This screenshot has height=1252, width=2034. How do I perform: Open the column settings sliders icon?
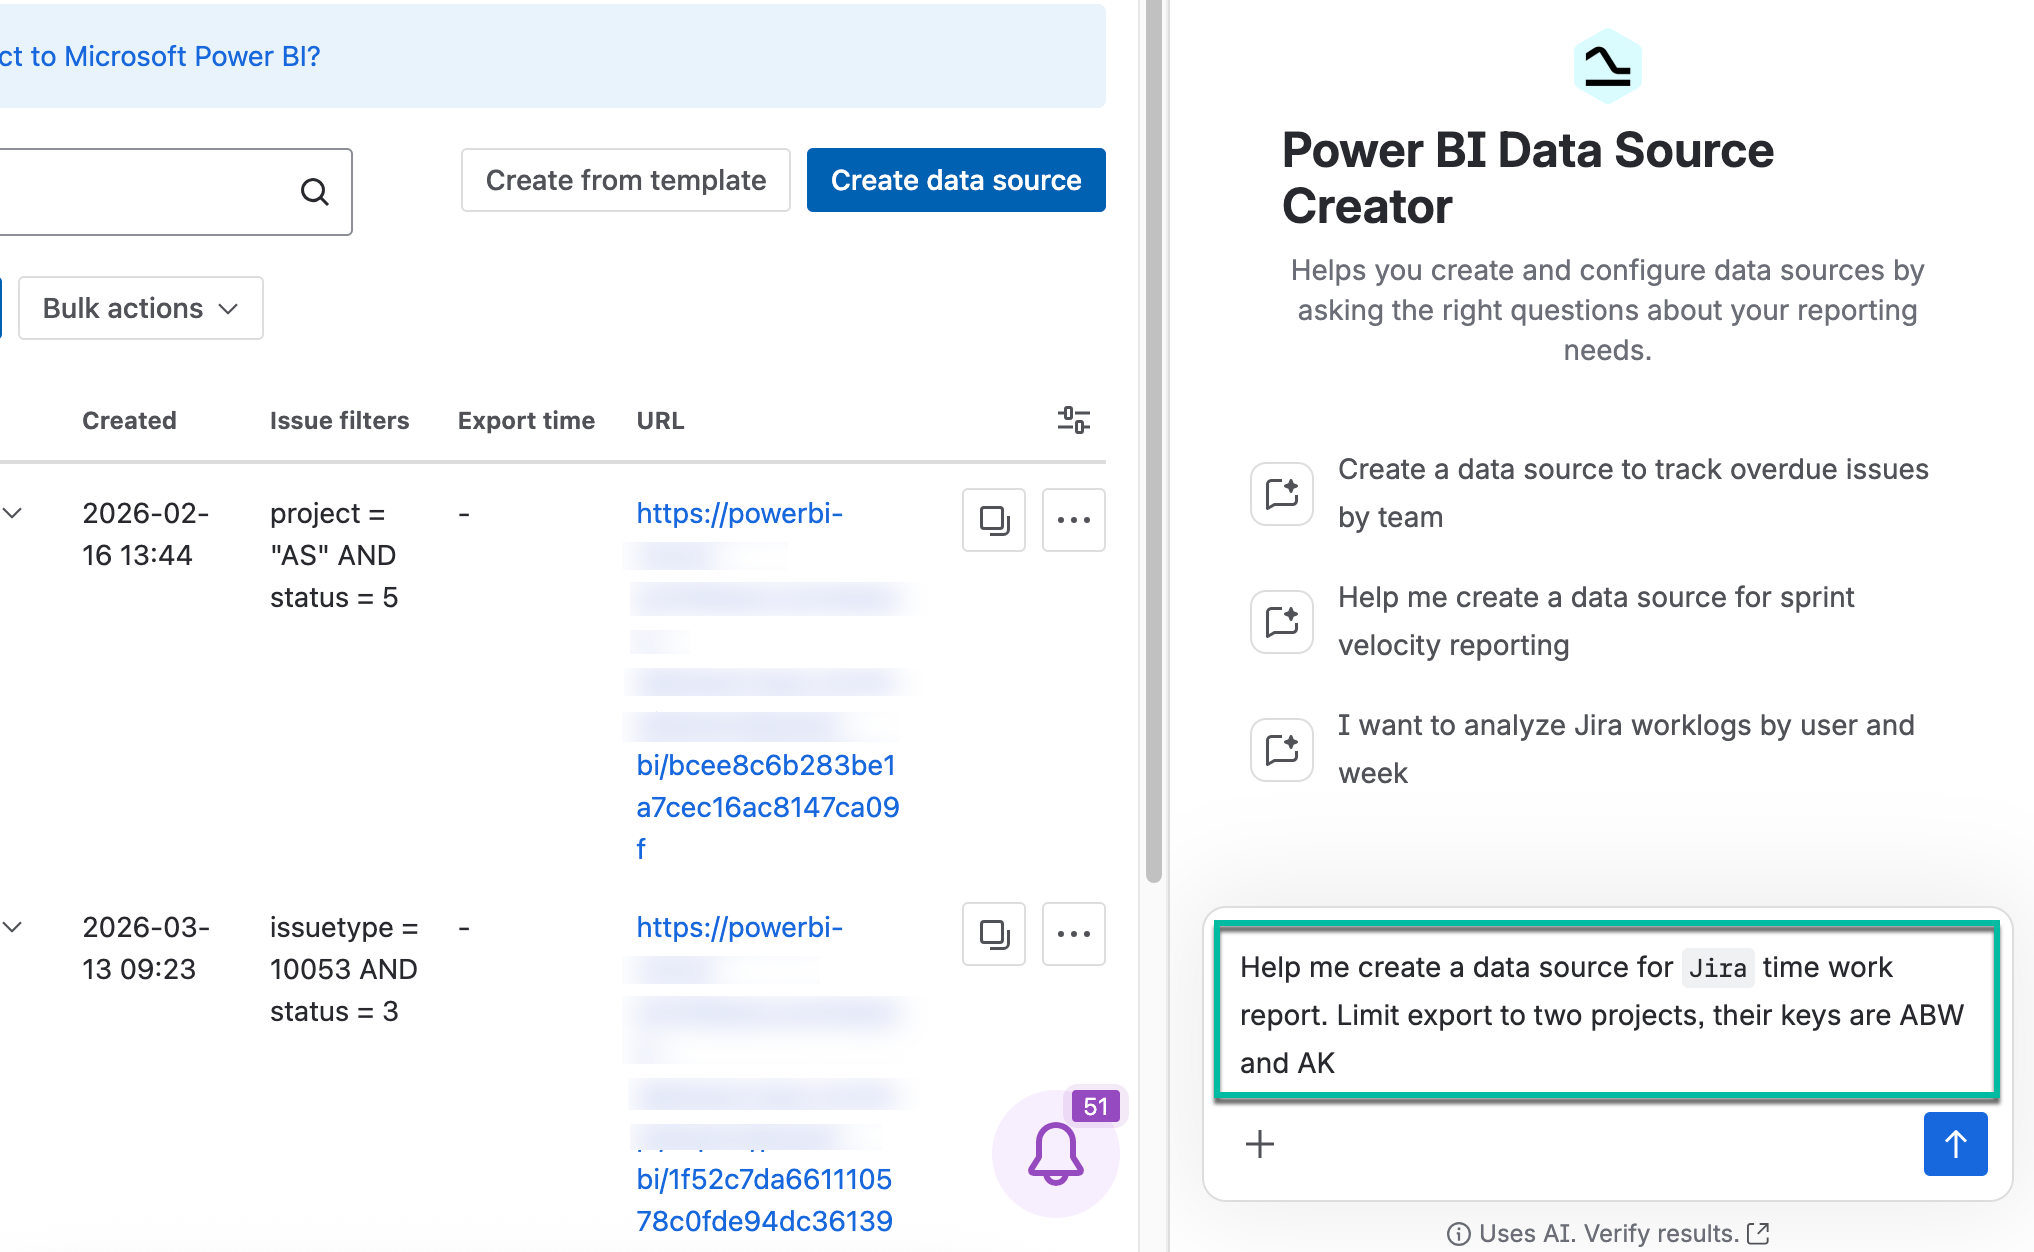click(1074, 420)
